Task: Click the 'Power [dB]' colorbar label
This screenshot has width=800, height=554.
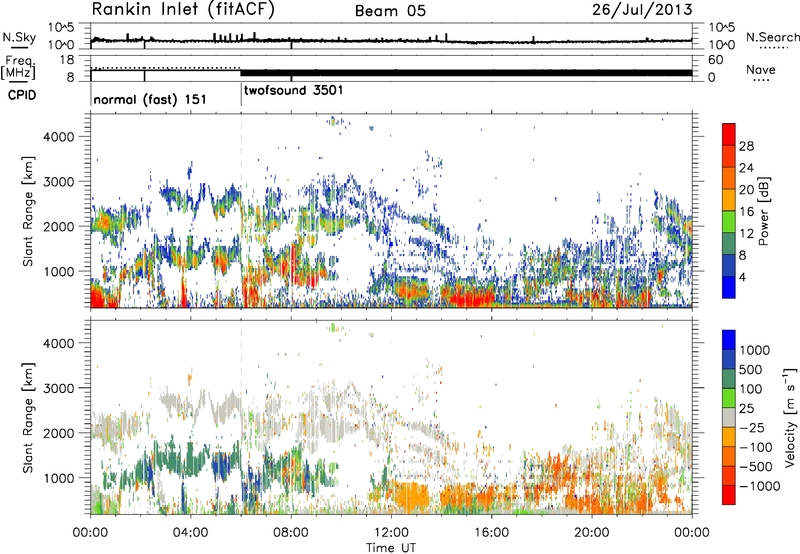Action: (x=763, y=211)
